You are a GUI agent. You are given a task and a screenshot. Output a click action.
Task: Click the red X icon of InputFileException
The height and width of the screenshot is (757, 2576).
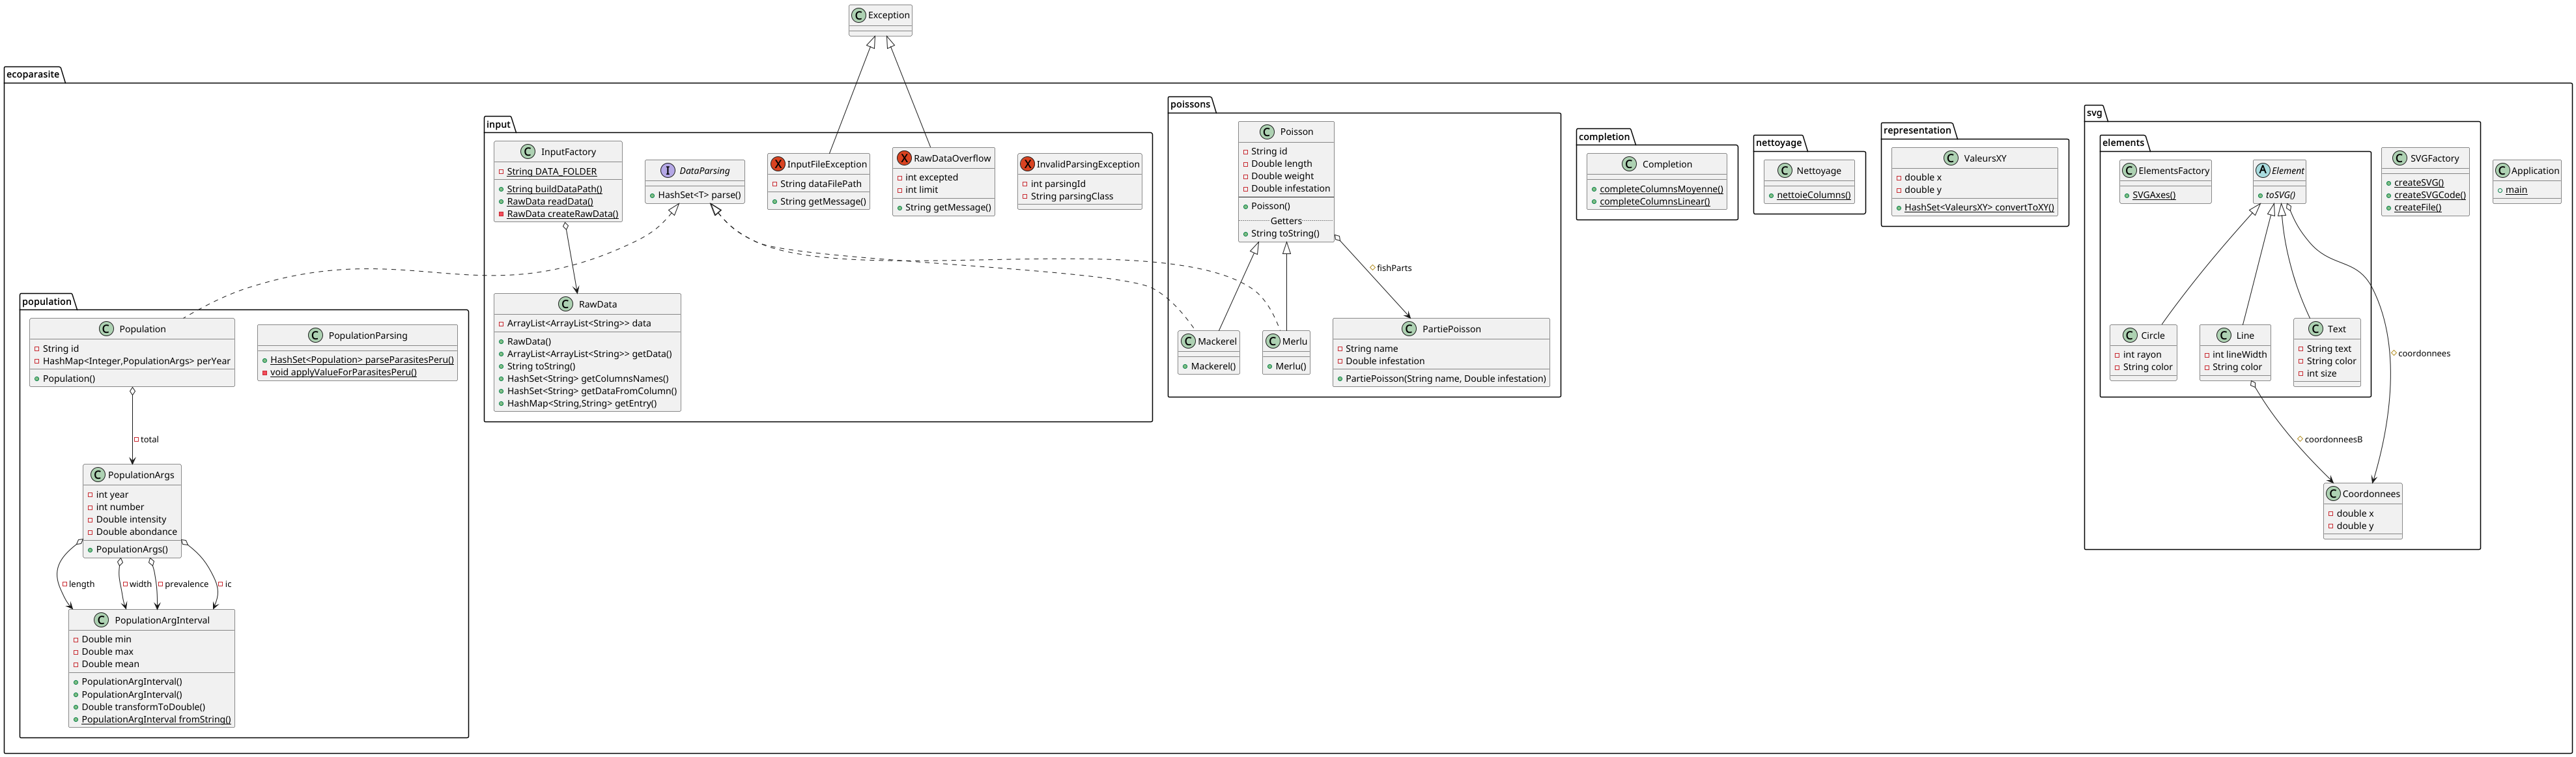pos(778,164)
